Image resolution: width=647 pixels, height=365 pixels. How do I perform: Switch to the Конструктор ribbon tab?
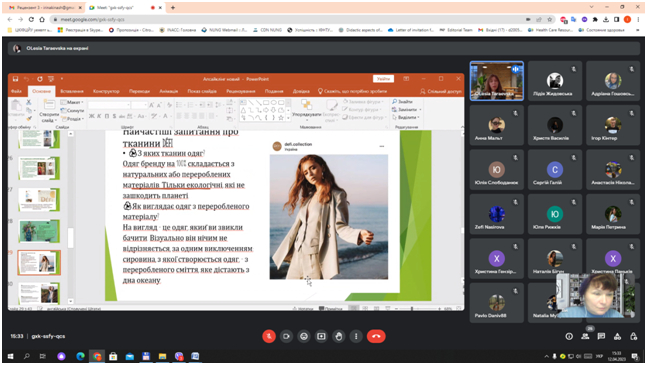point(106,91)
